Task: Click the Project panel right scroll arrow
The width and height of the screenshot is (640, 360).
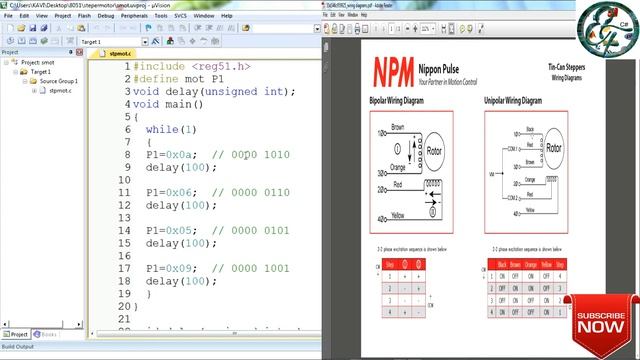Action: tap(79, 324)
